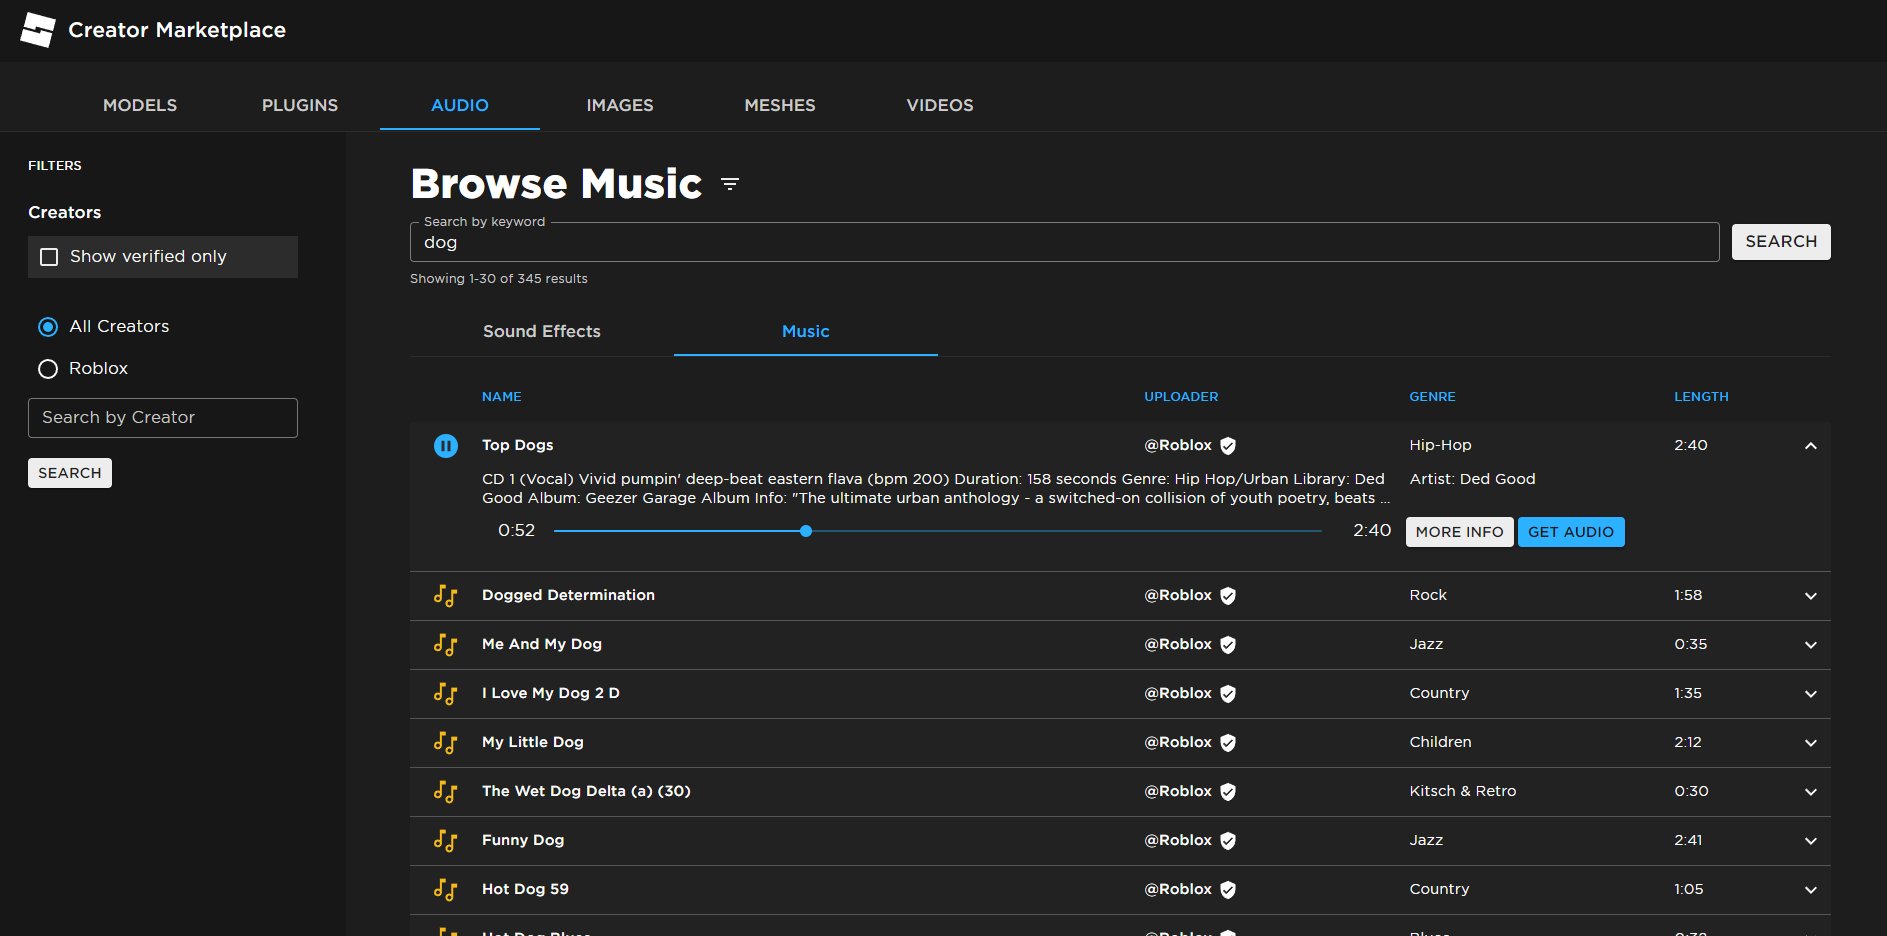1887x936 pixels.
Task: Play the My Little Dog music icon
Action: pyautogui.click(x=446, y=743)
